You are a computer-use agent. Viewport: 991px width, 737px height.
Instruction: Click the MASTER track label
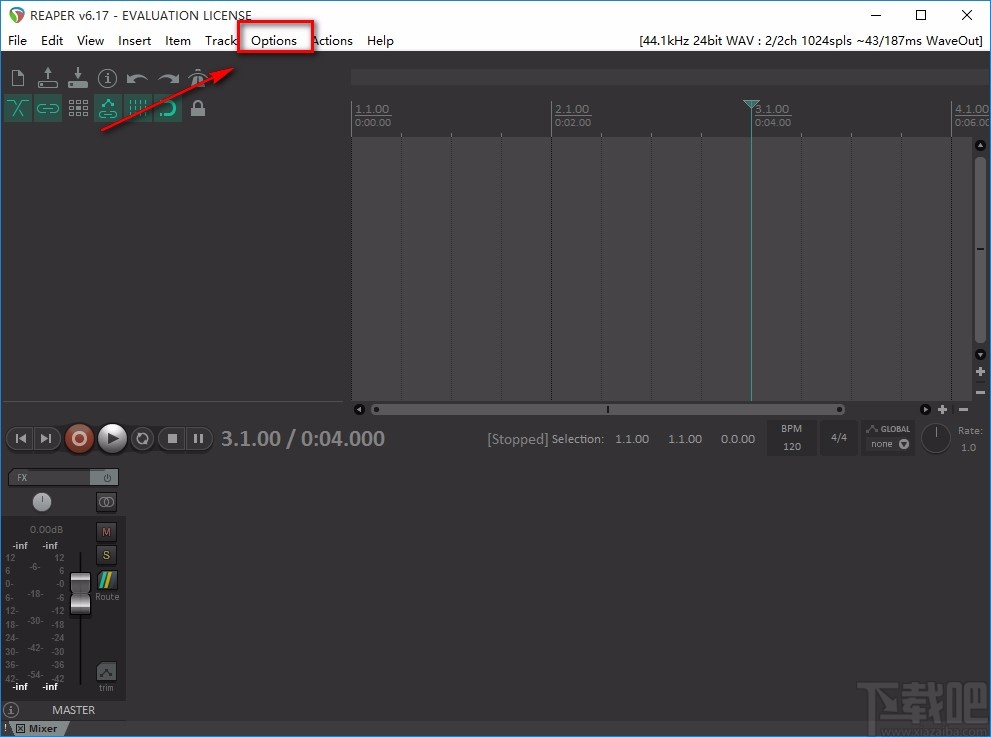pyautogui.click(x=73, y=710)
